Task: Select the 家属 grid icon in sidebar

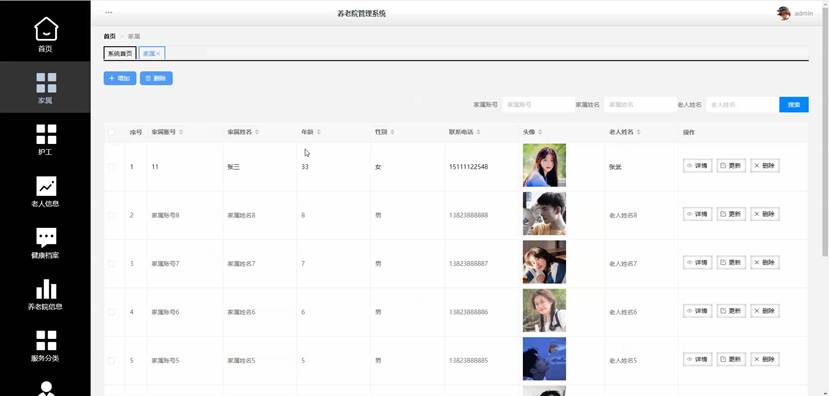Action: pyautogui.click(x=46, y=83)
